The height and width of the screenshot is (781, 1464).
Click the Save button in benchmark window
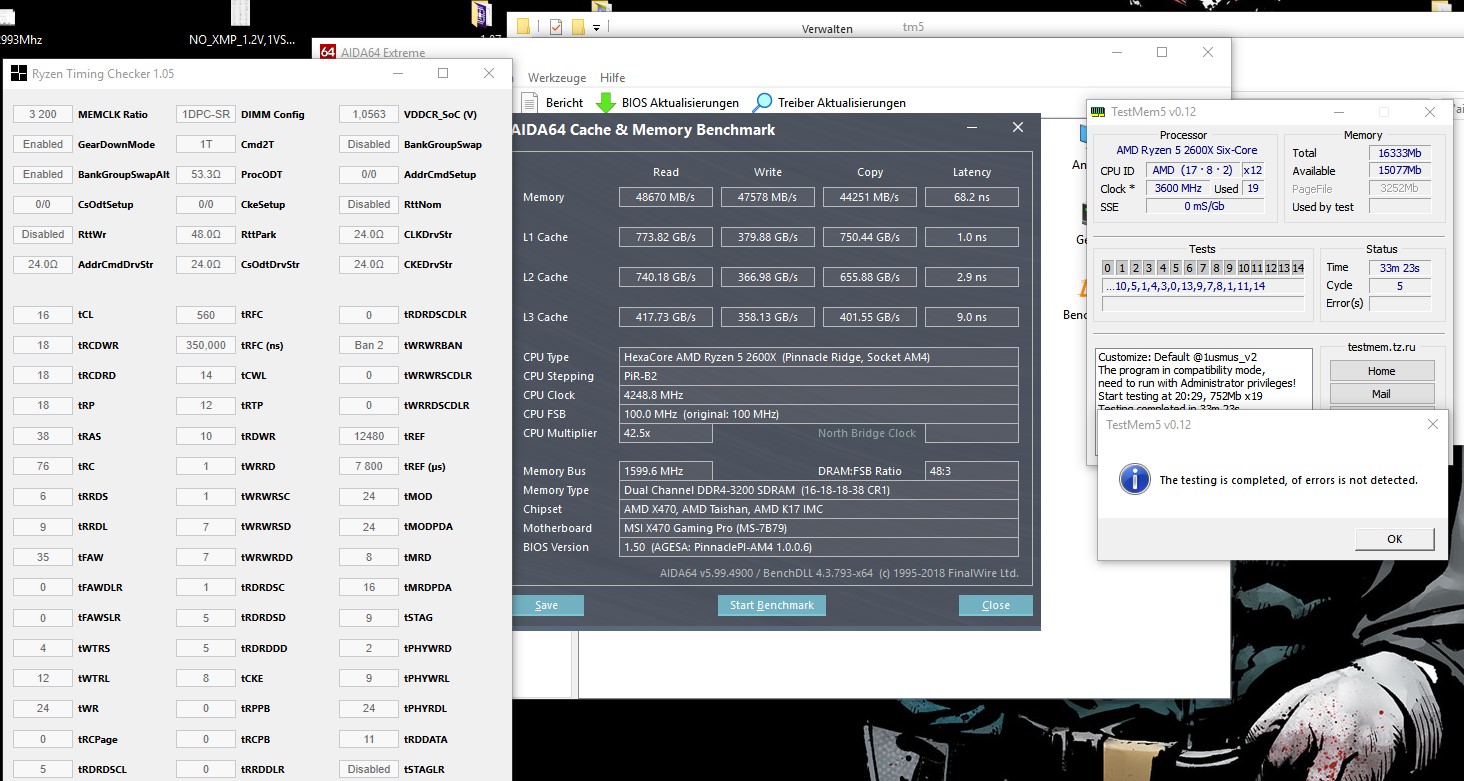tap(547, 605)
